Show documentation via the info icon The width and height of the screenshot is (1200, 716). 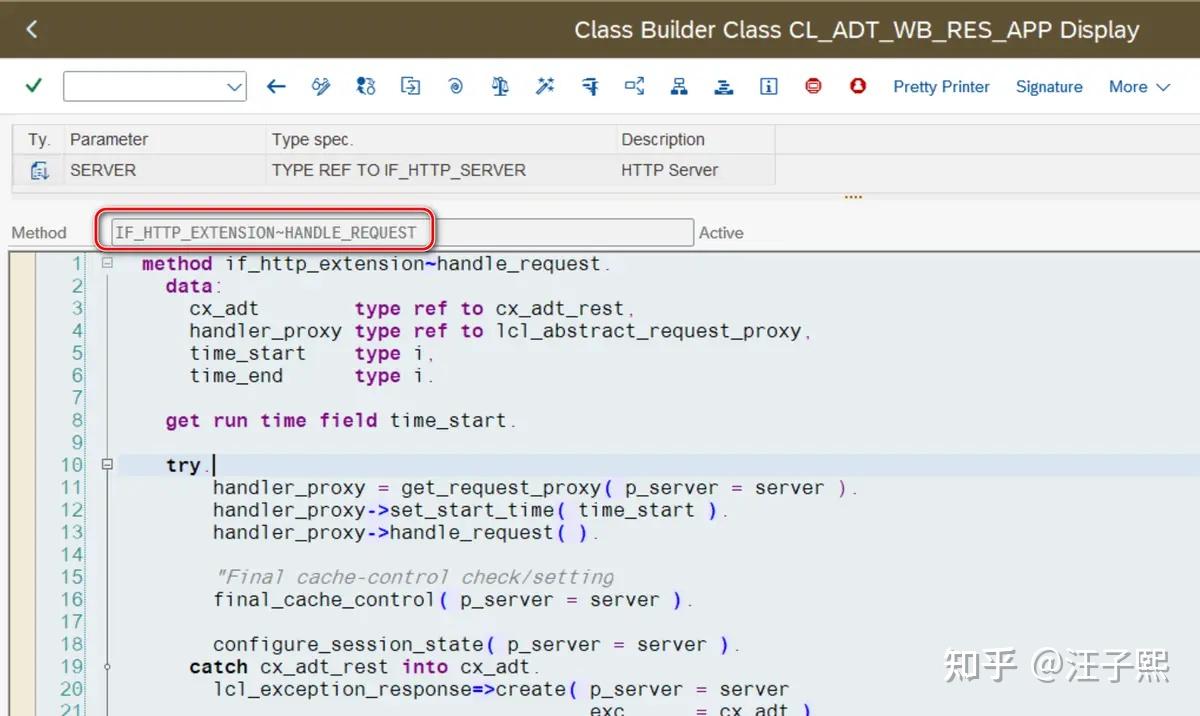tap(769, 87)
